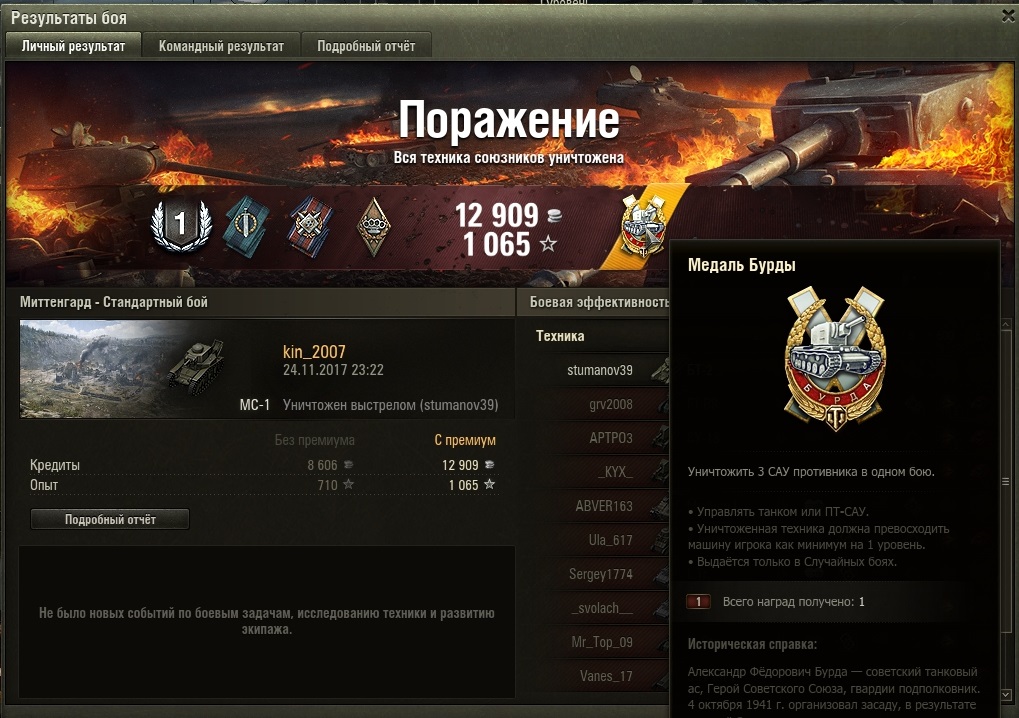Image resolution: width=1019 pixels, height=718 pixels.
Task: Click the first-class mastery badge icon
Action: click(x=181, y=225)
